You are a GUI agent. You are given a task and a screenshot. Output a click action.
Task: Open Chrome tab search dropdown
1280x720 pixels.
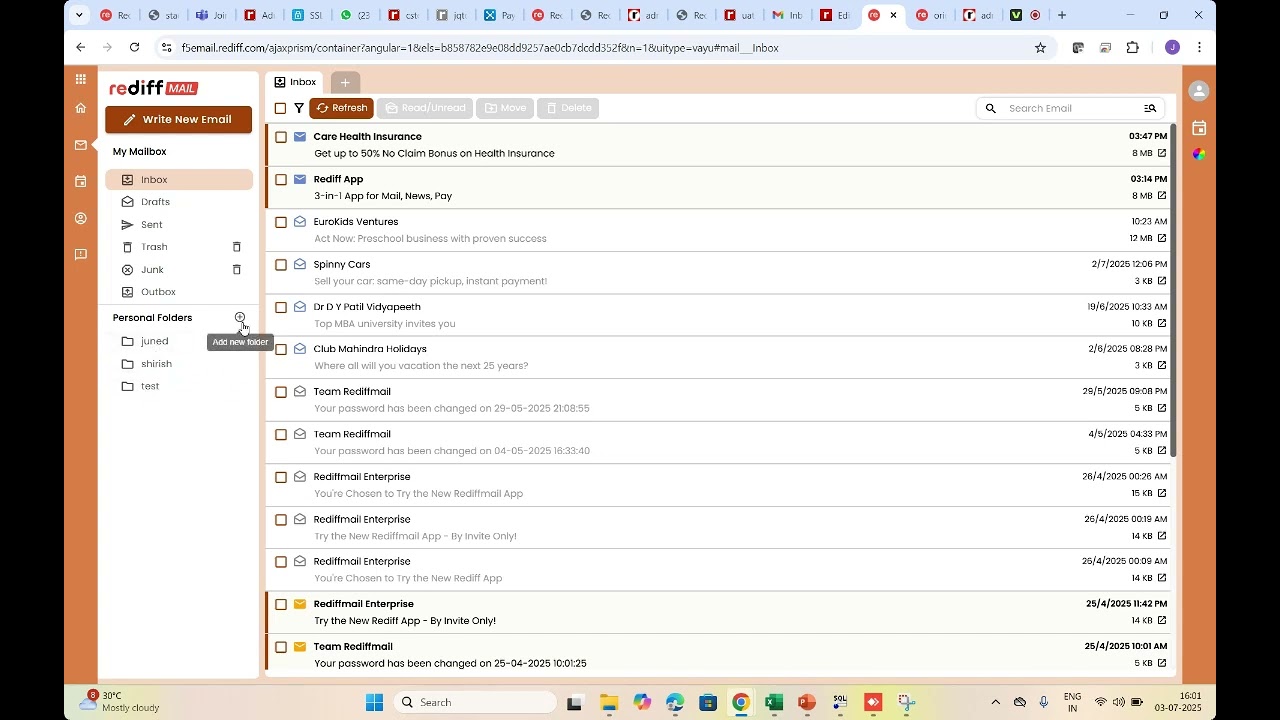point(79,15)
